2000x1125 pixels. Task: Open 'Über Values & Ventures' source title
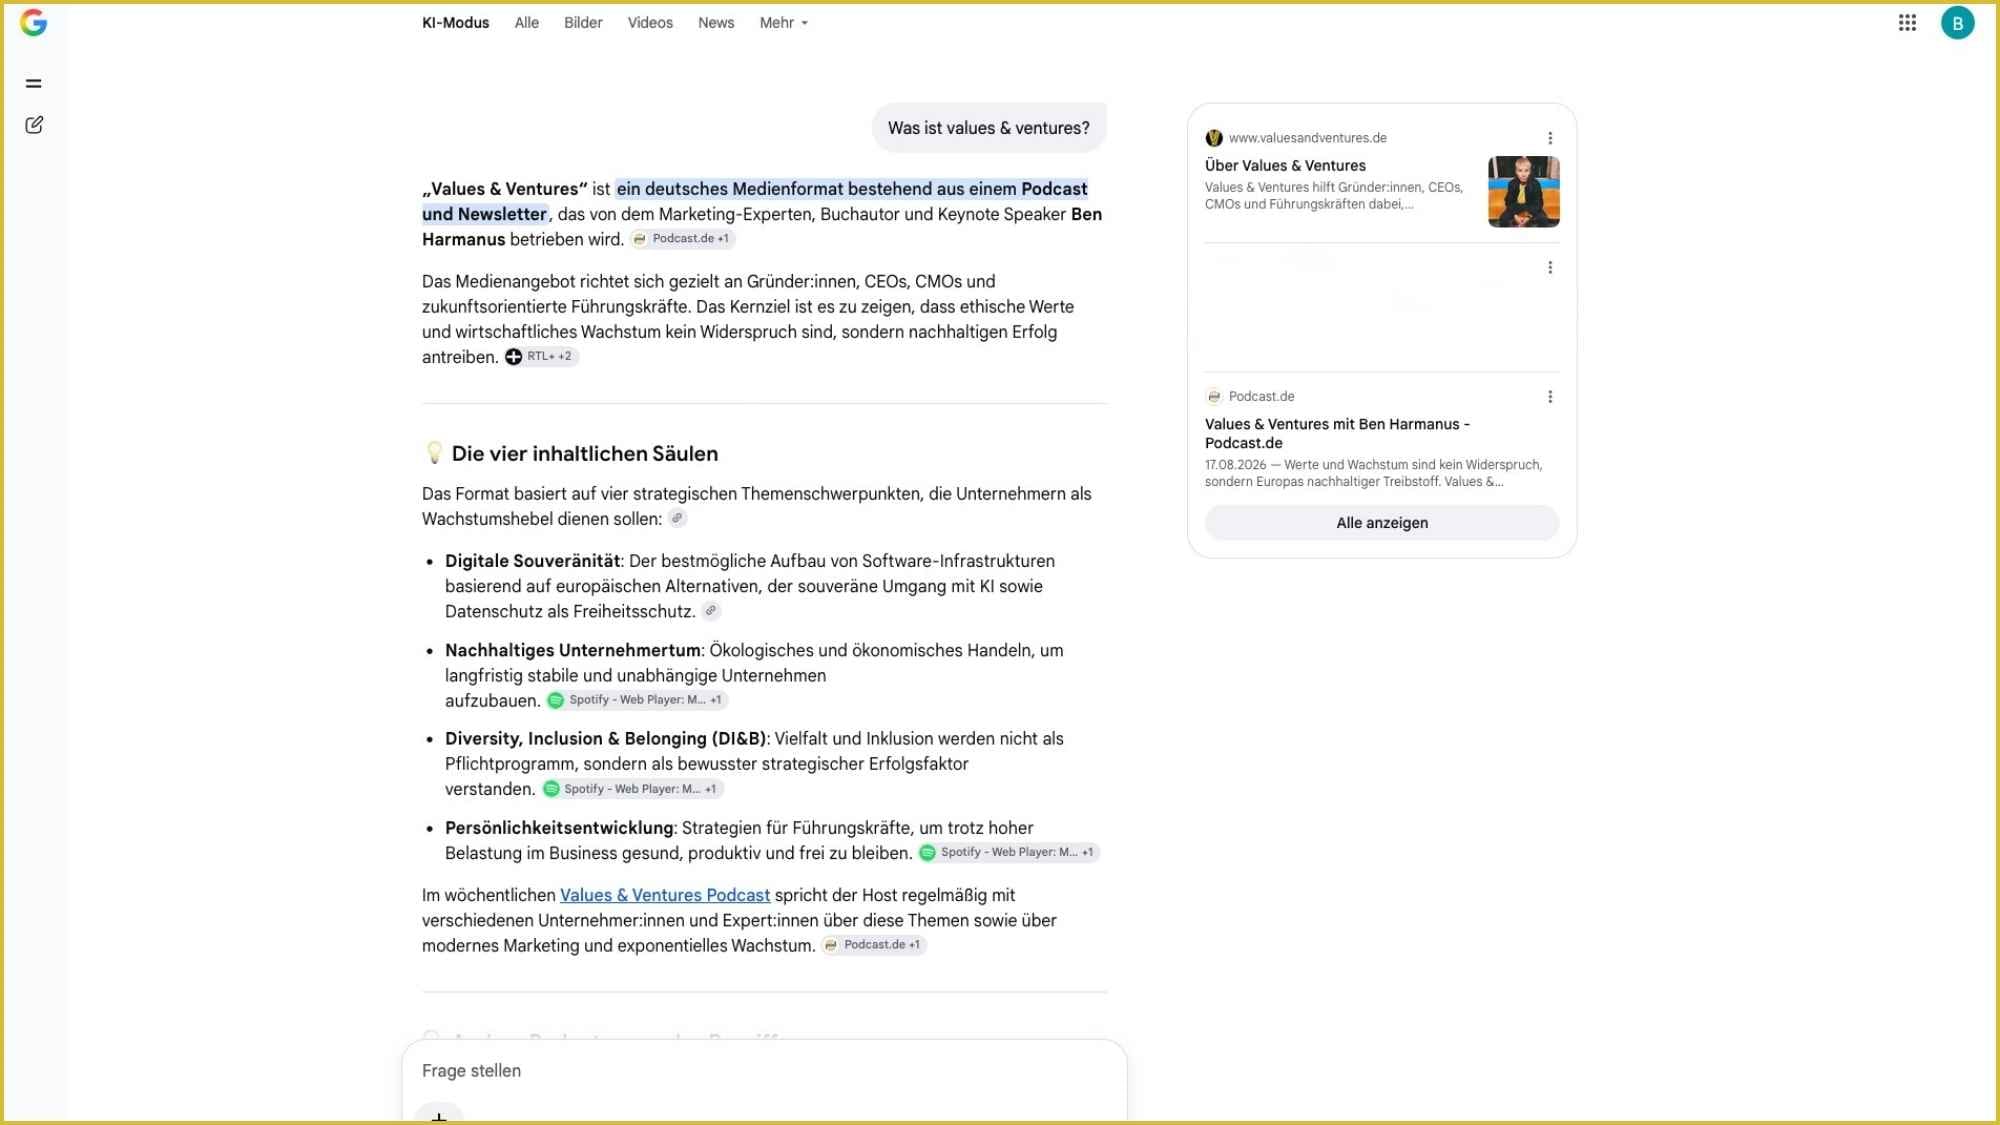point(1285,166)
